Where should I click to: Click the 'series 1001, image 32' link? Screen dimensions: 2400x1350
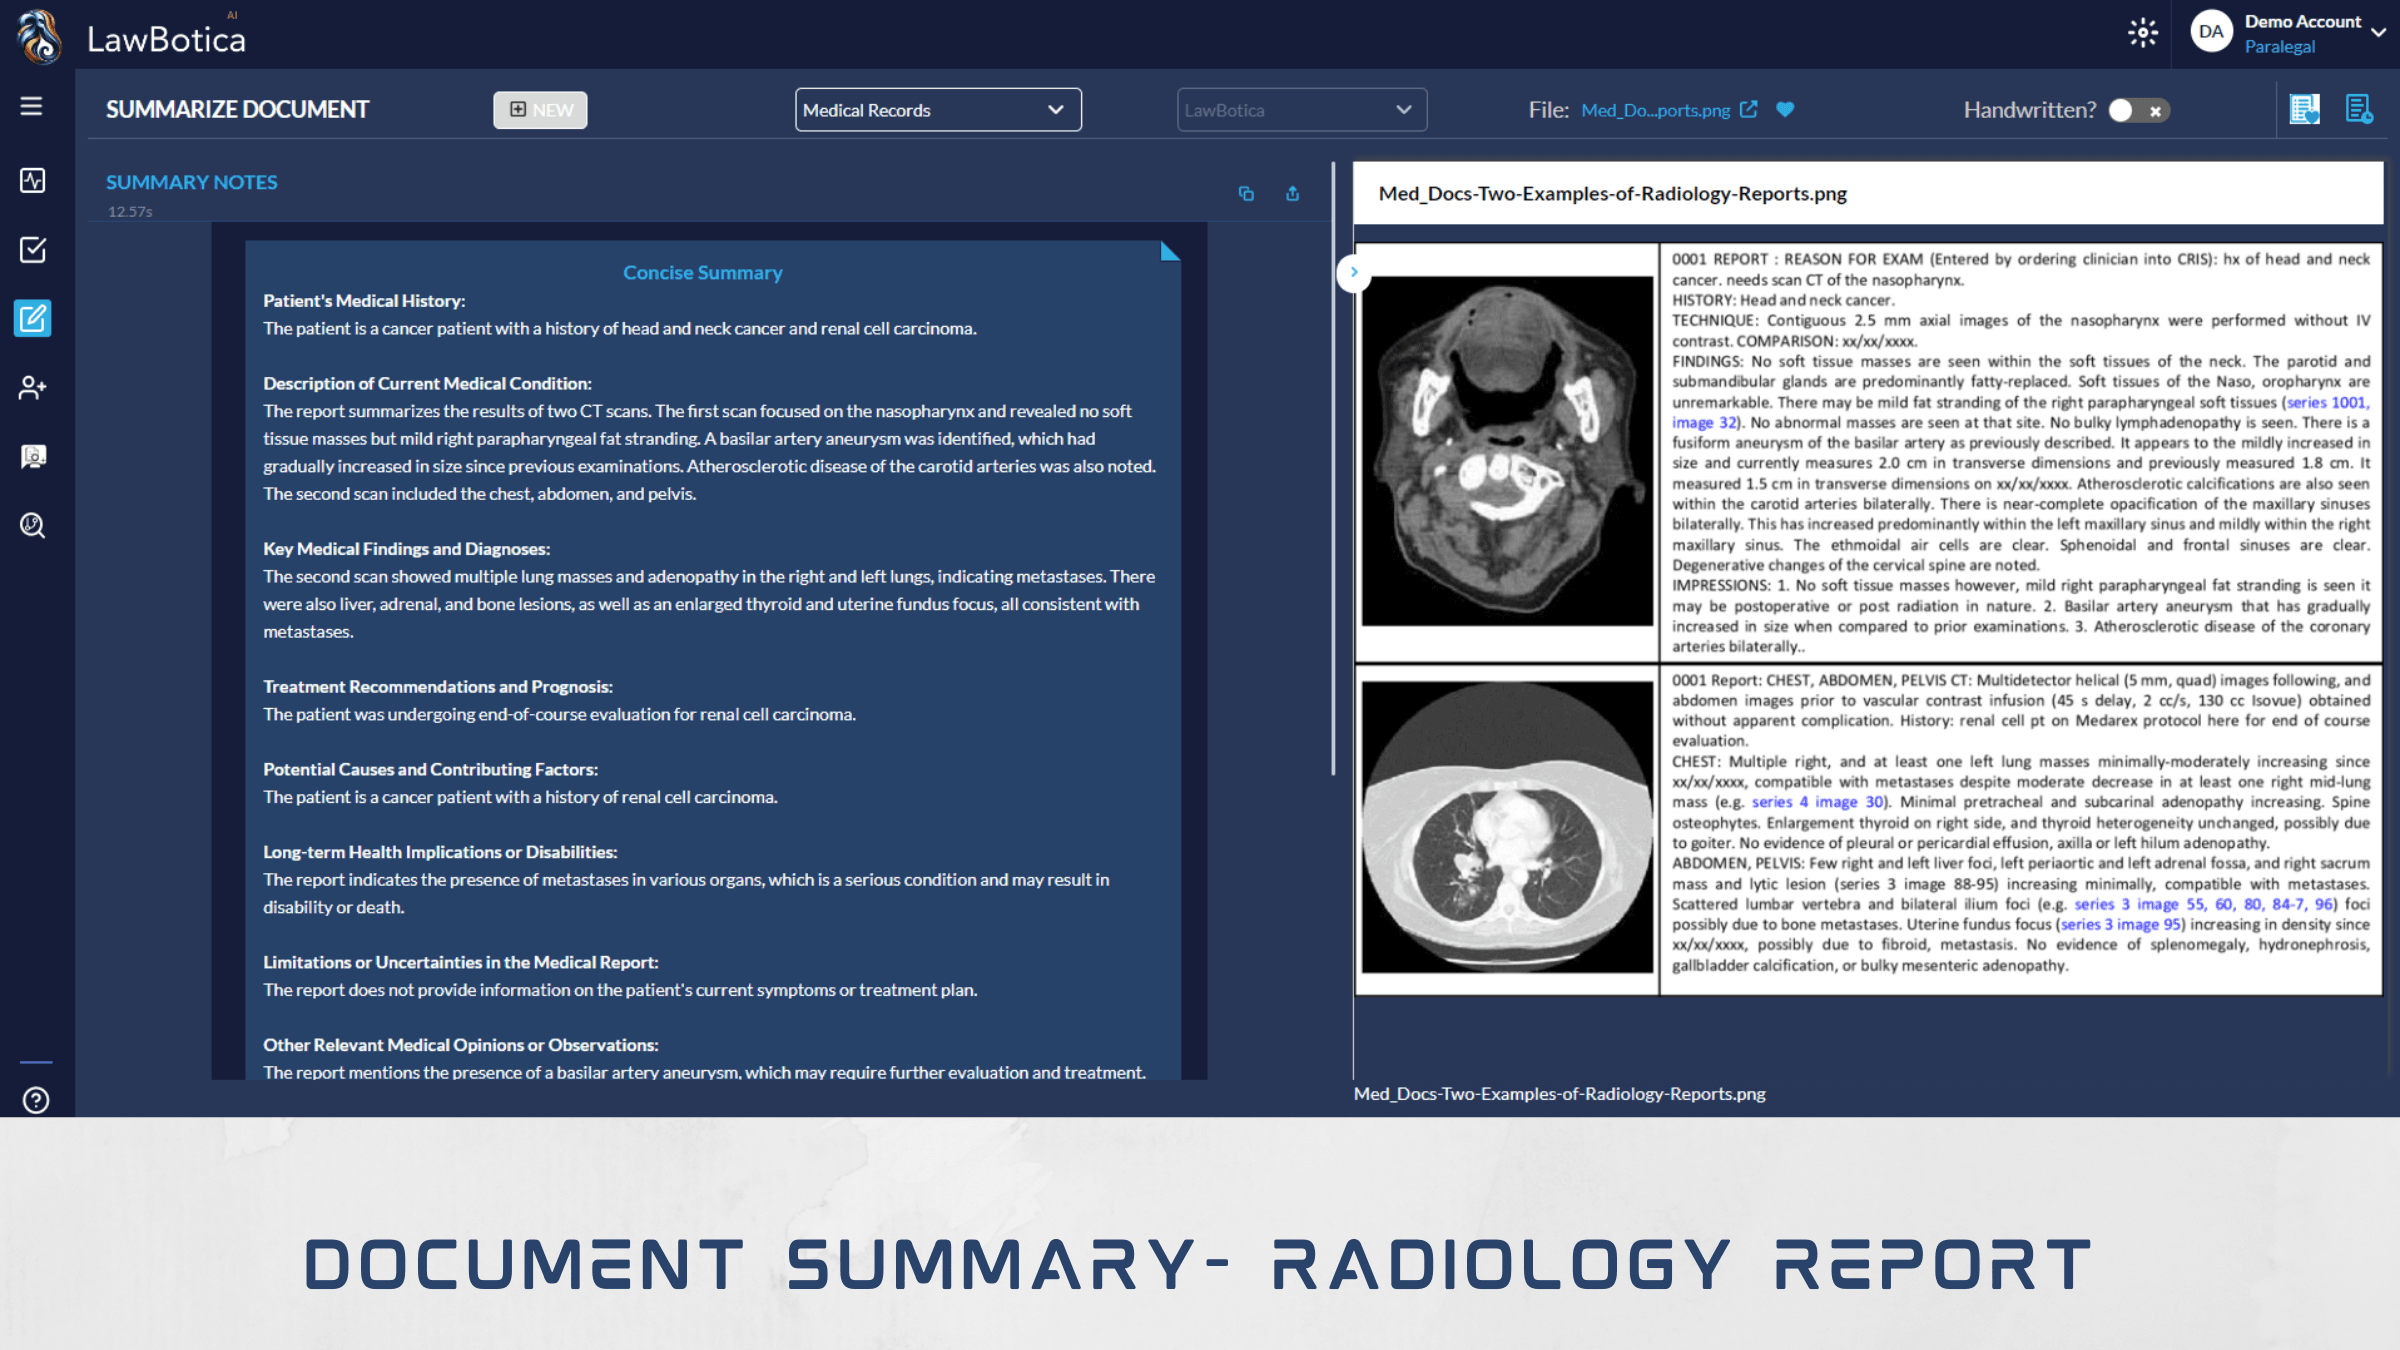2327,402
